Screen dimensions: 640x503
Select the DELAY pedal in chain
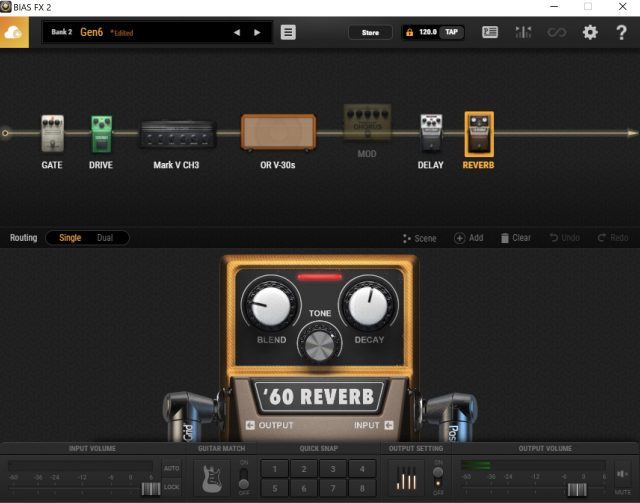pyautogui.click(x=431, y=133)
